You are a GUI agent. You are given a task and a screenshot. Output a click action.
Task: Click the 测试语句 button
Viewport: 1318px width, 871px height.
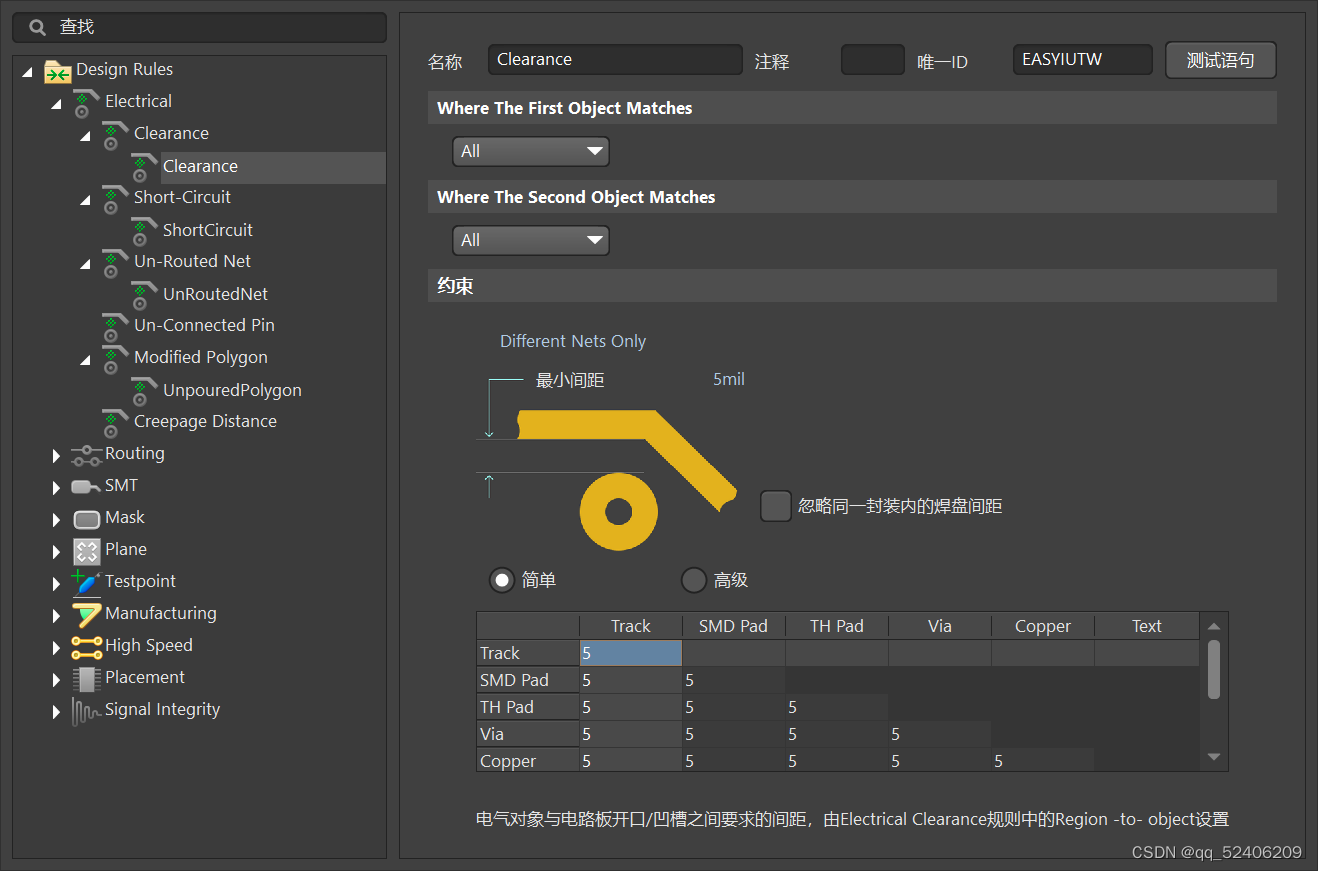click(1221, 60)
